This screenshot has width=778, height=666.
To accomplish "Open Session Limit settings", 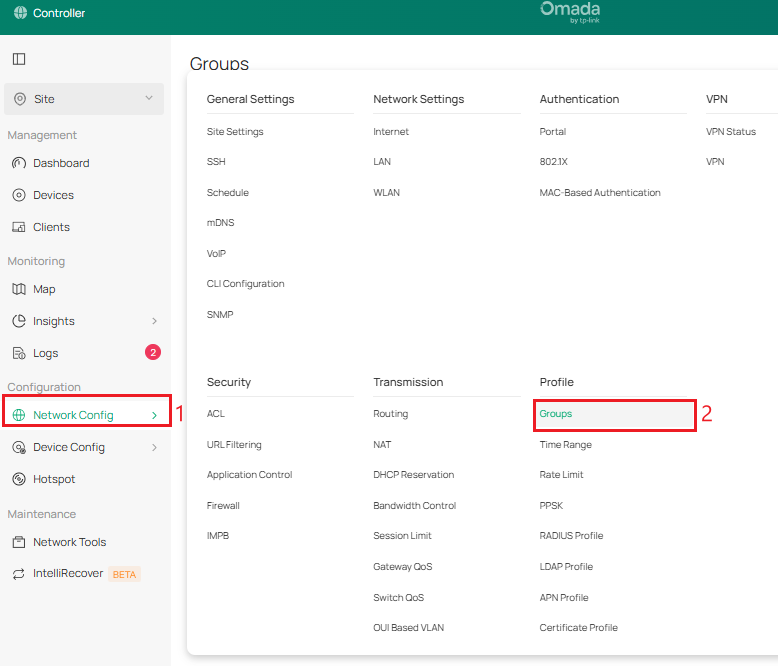I will [402, 535].
